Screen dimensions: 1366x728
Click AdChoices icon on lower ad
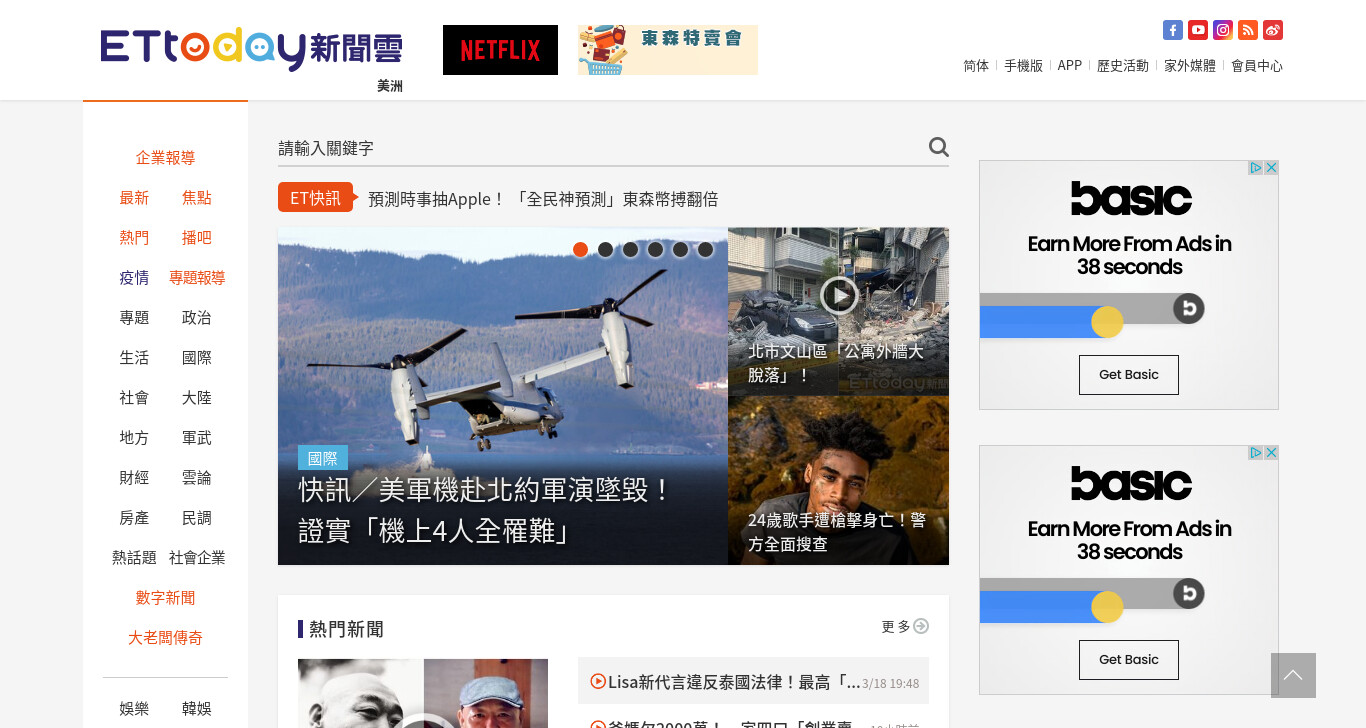[1256, 453]
